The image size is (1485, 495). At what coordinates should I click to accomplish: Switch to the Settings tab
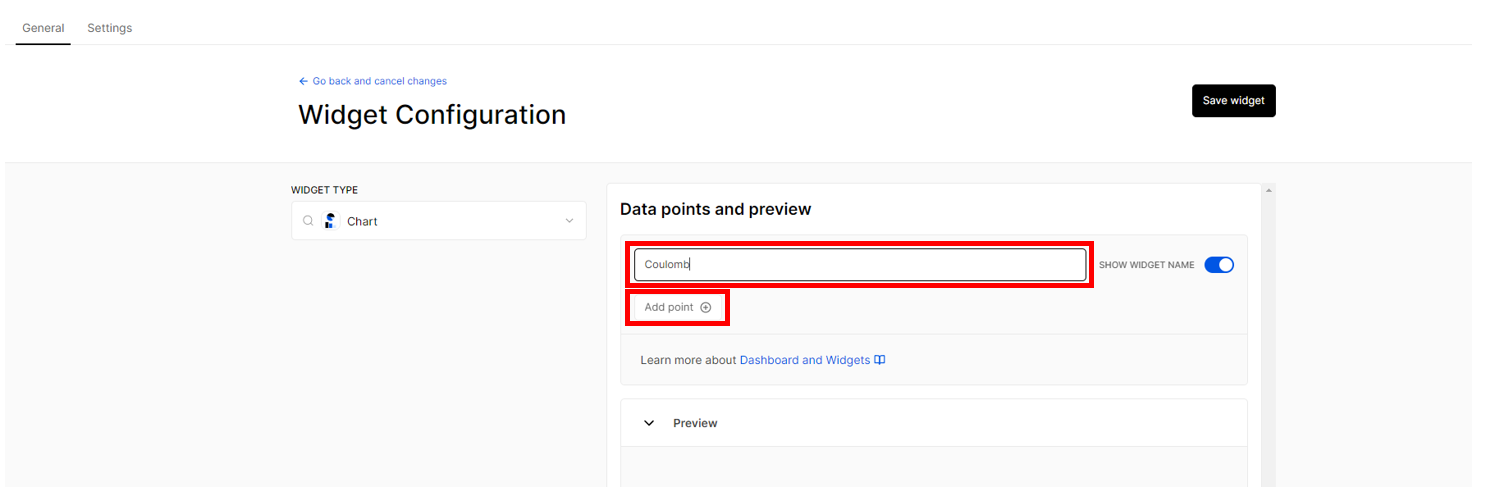pos(110,28)
